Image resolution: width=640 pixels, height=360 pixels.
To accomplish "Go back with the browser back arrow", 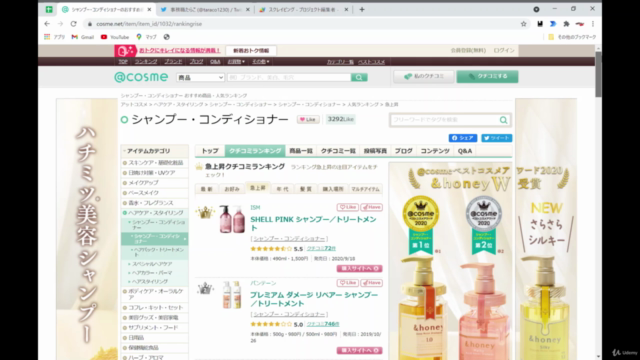I will click(x=47, y=24).
